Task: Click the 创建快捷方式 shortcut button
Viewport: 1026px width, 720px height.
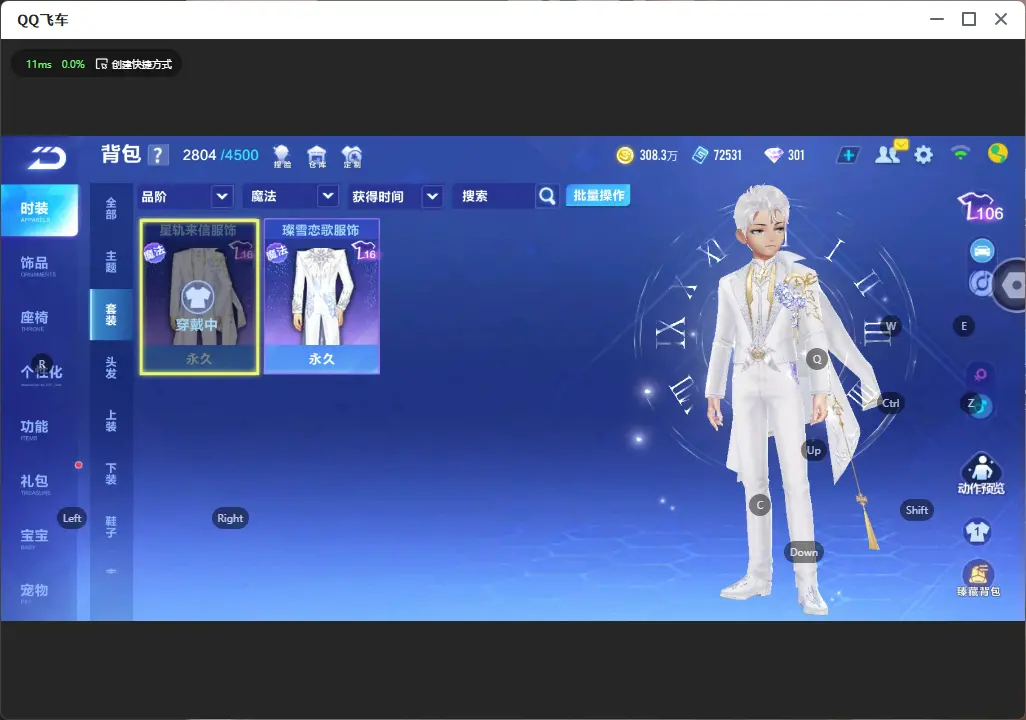Action: (134, 64)
